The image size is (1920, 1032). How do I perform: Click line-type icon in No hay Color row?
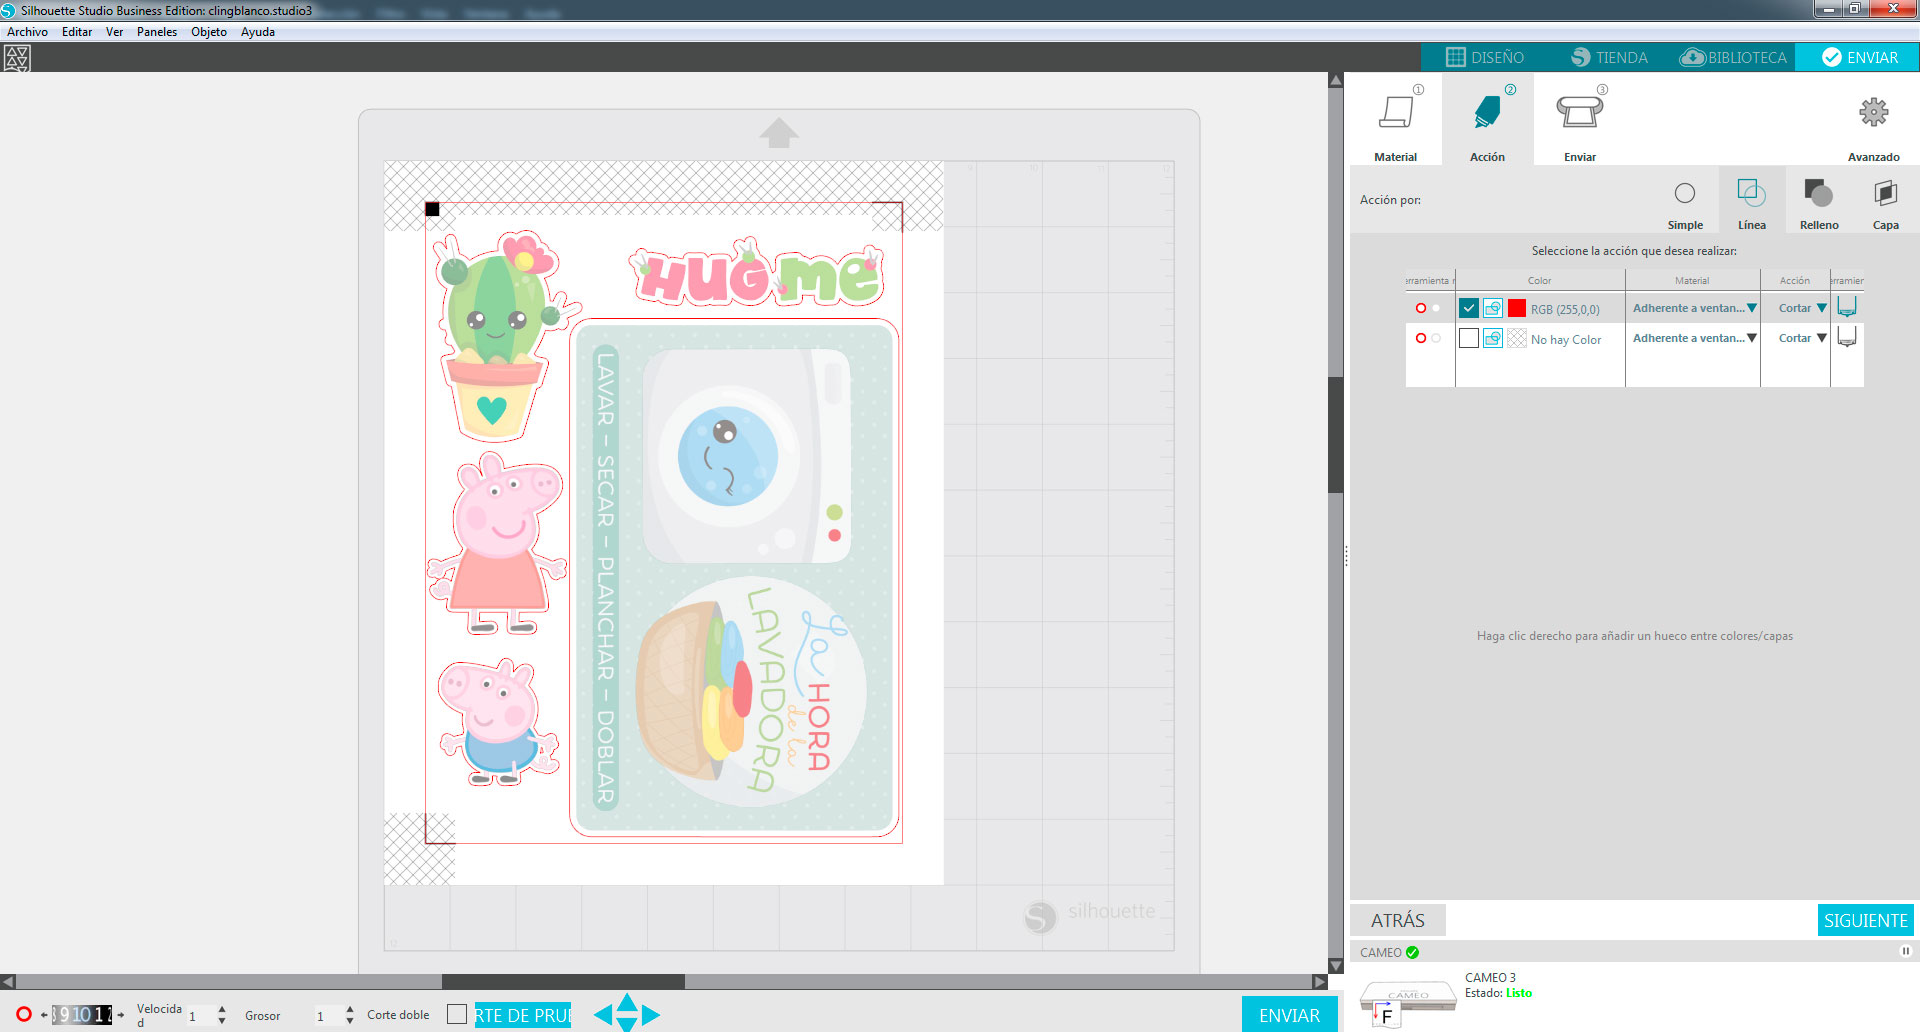coord(1492,338)
